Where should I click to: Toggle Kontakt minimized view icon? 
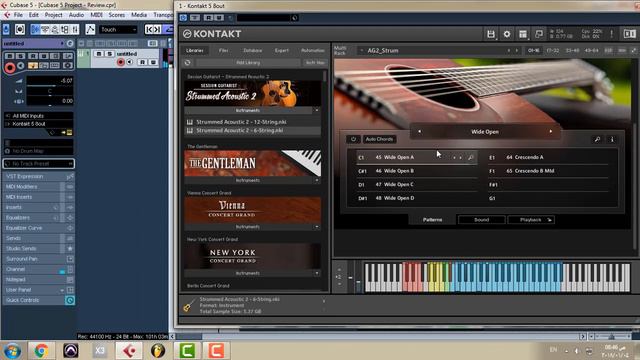coord(539,34)
